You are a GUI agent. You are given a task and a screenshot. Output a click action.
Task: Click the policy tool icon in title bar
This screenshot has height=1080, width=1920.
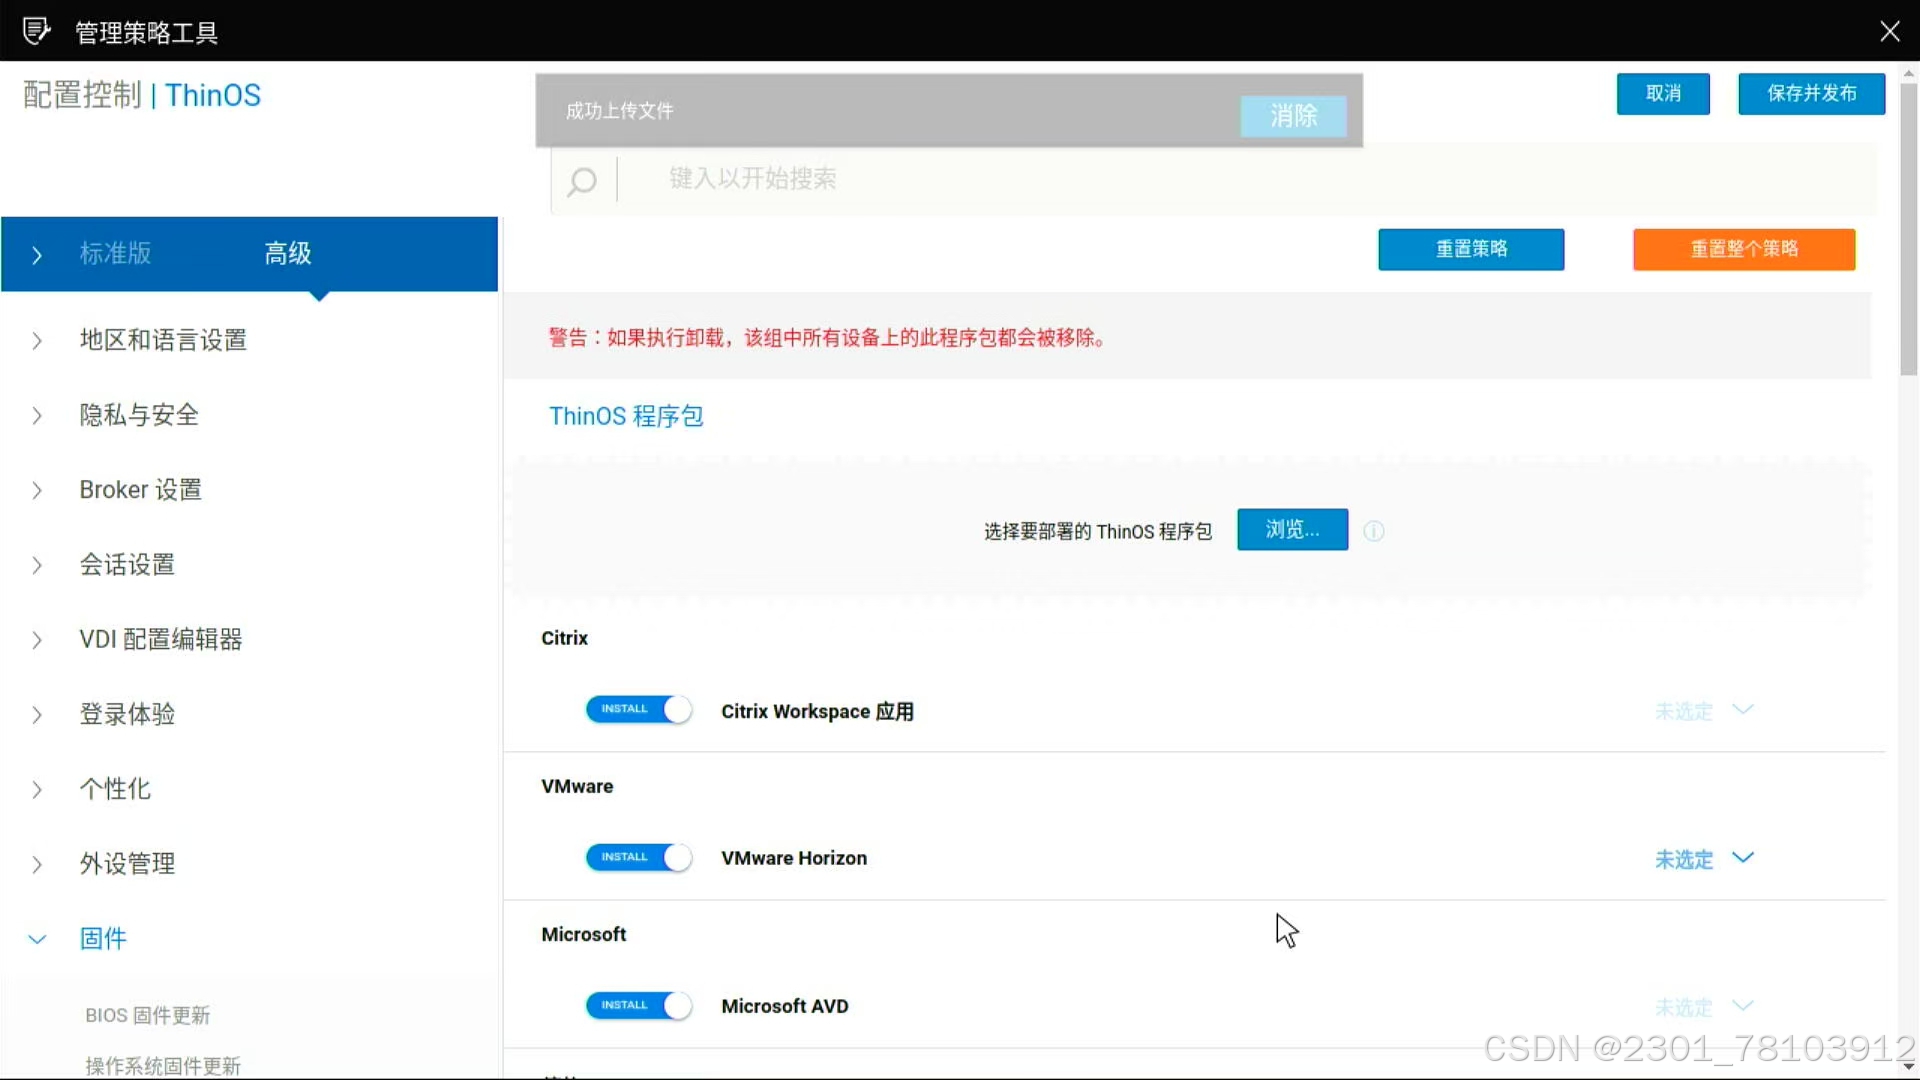(36, 31)
